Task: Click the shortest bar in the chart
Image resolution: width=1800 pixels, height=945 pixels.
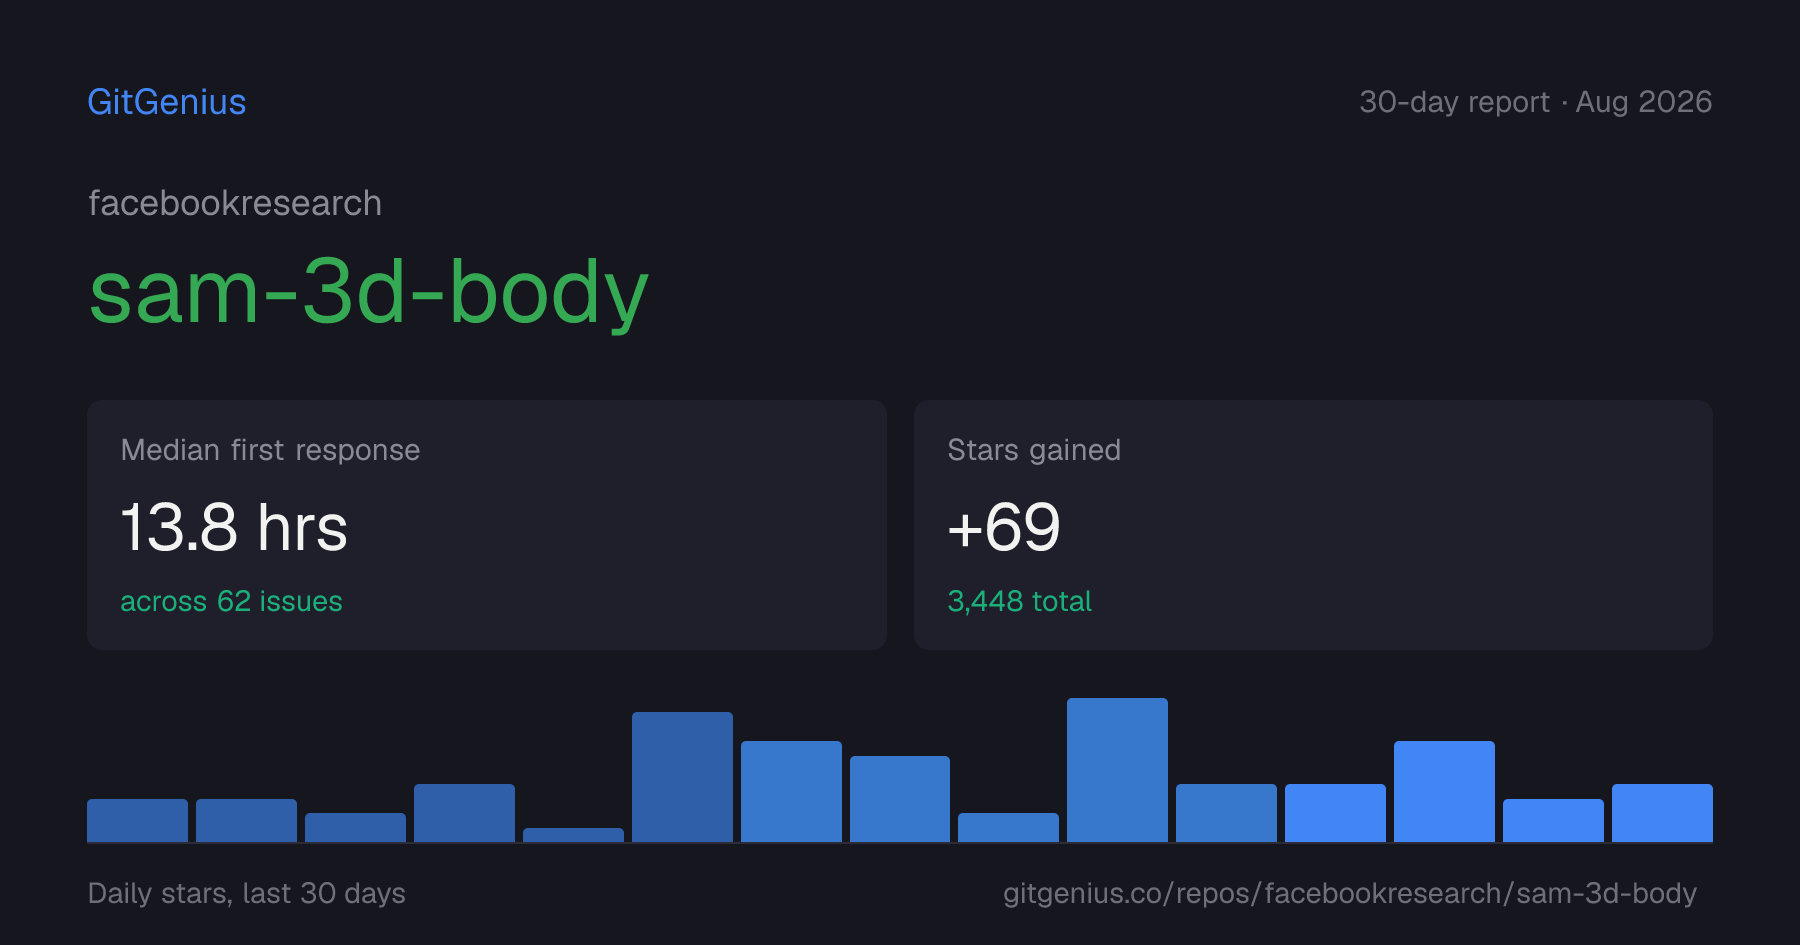Action: (573, 835)
